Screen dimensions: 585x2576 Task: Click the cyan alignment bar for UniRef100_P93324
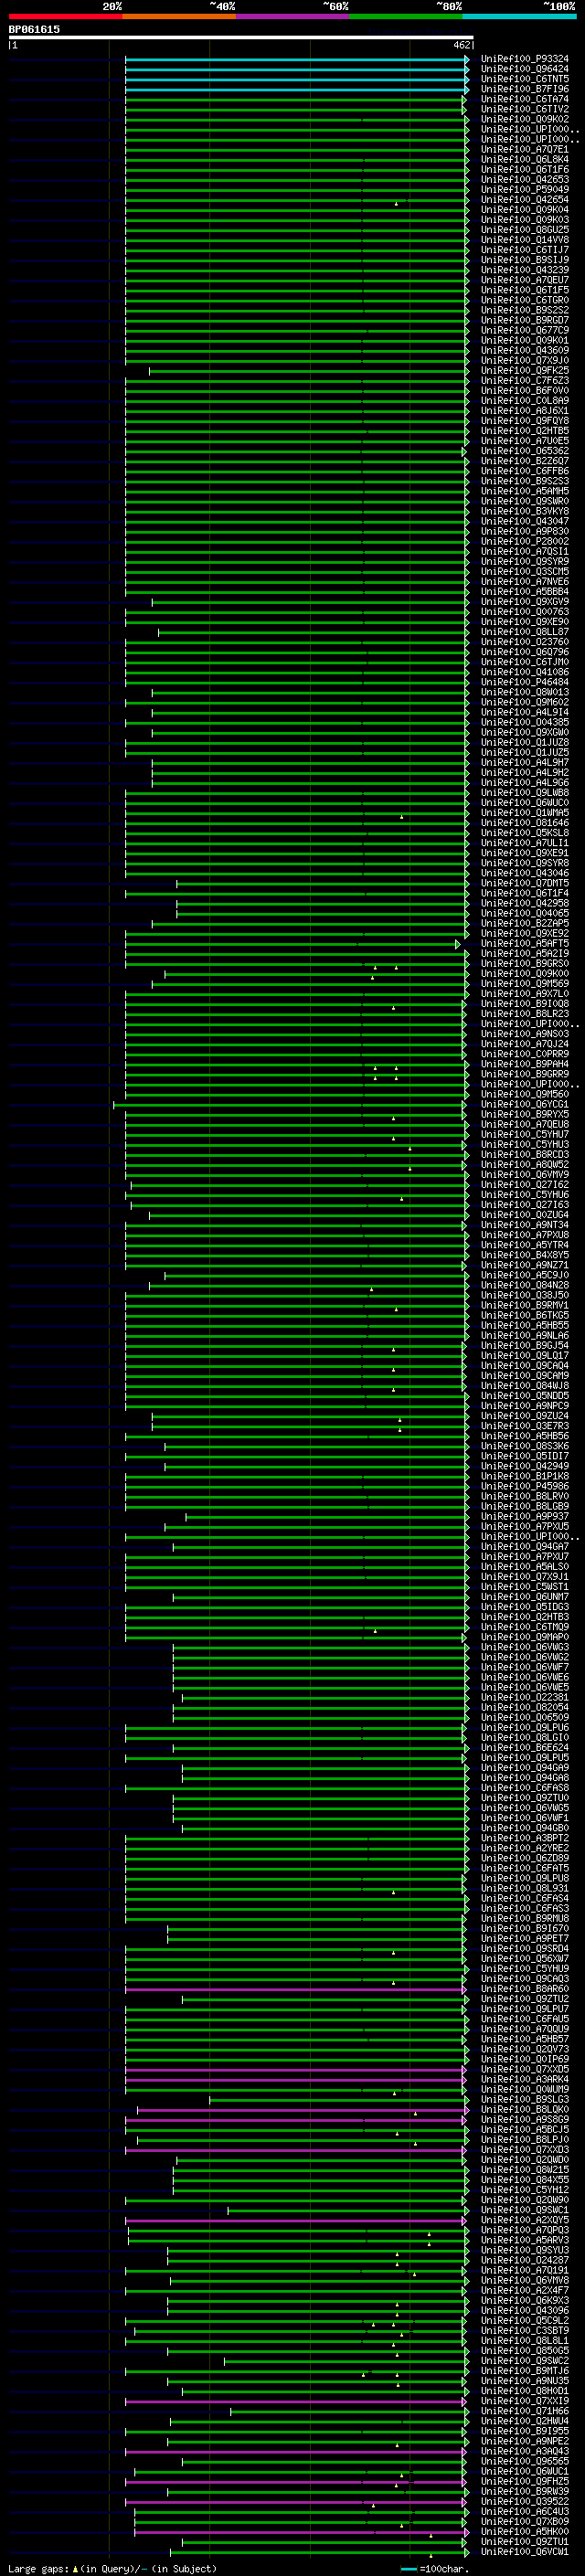click(x=296, y=59)
